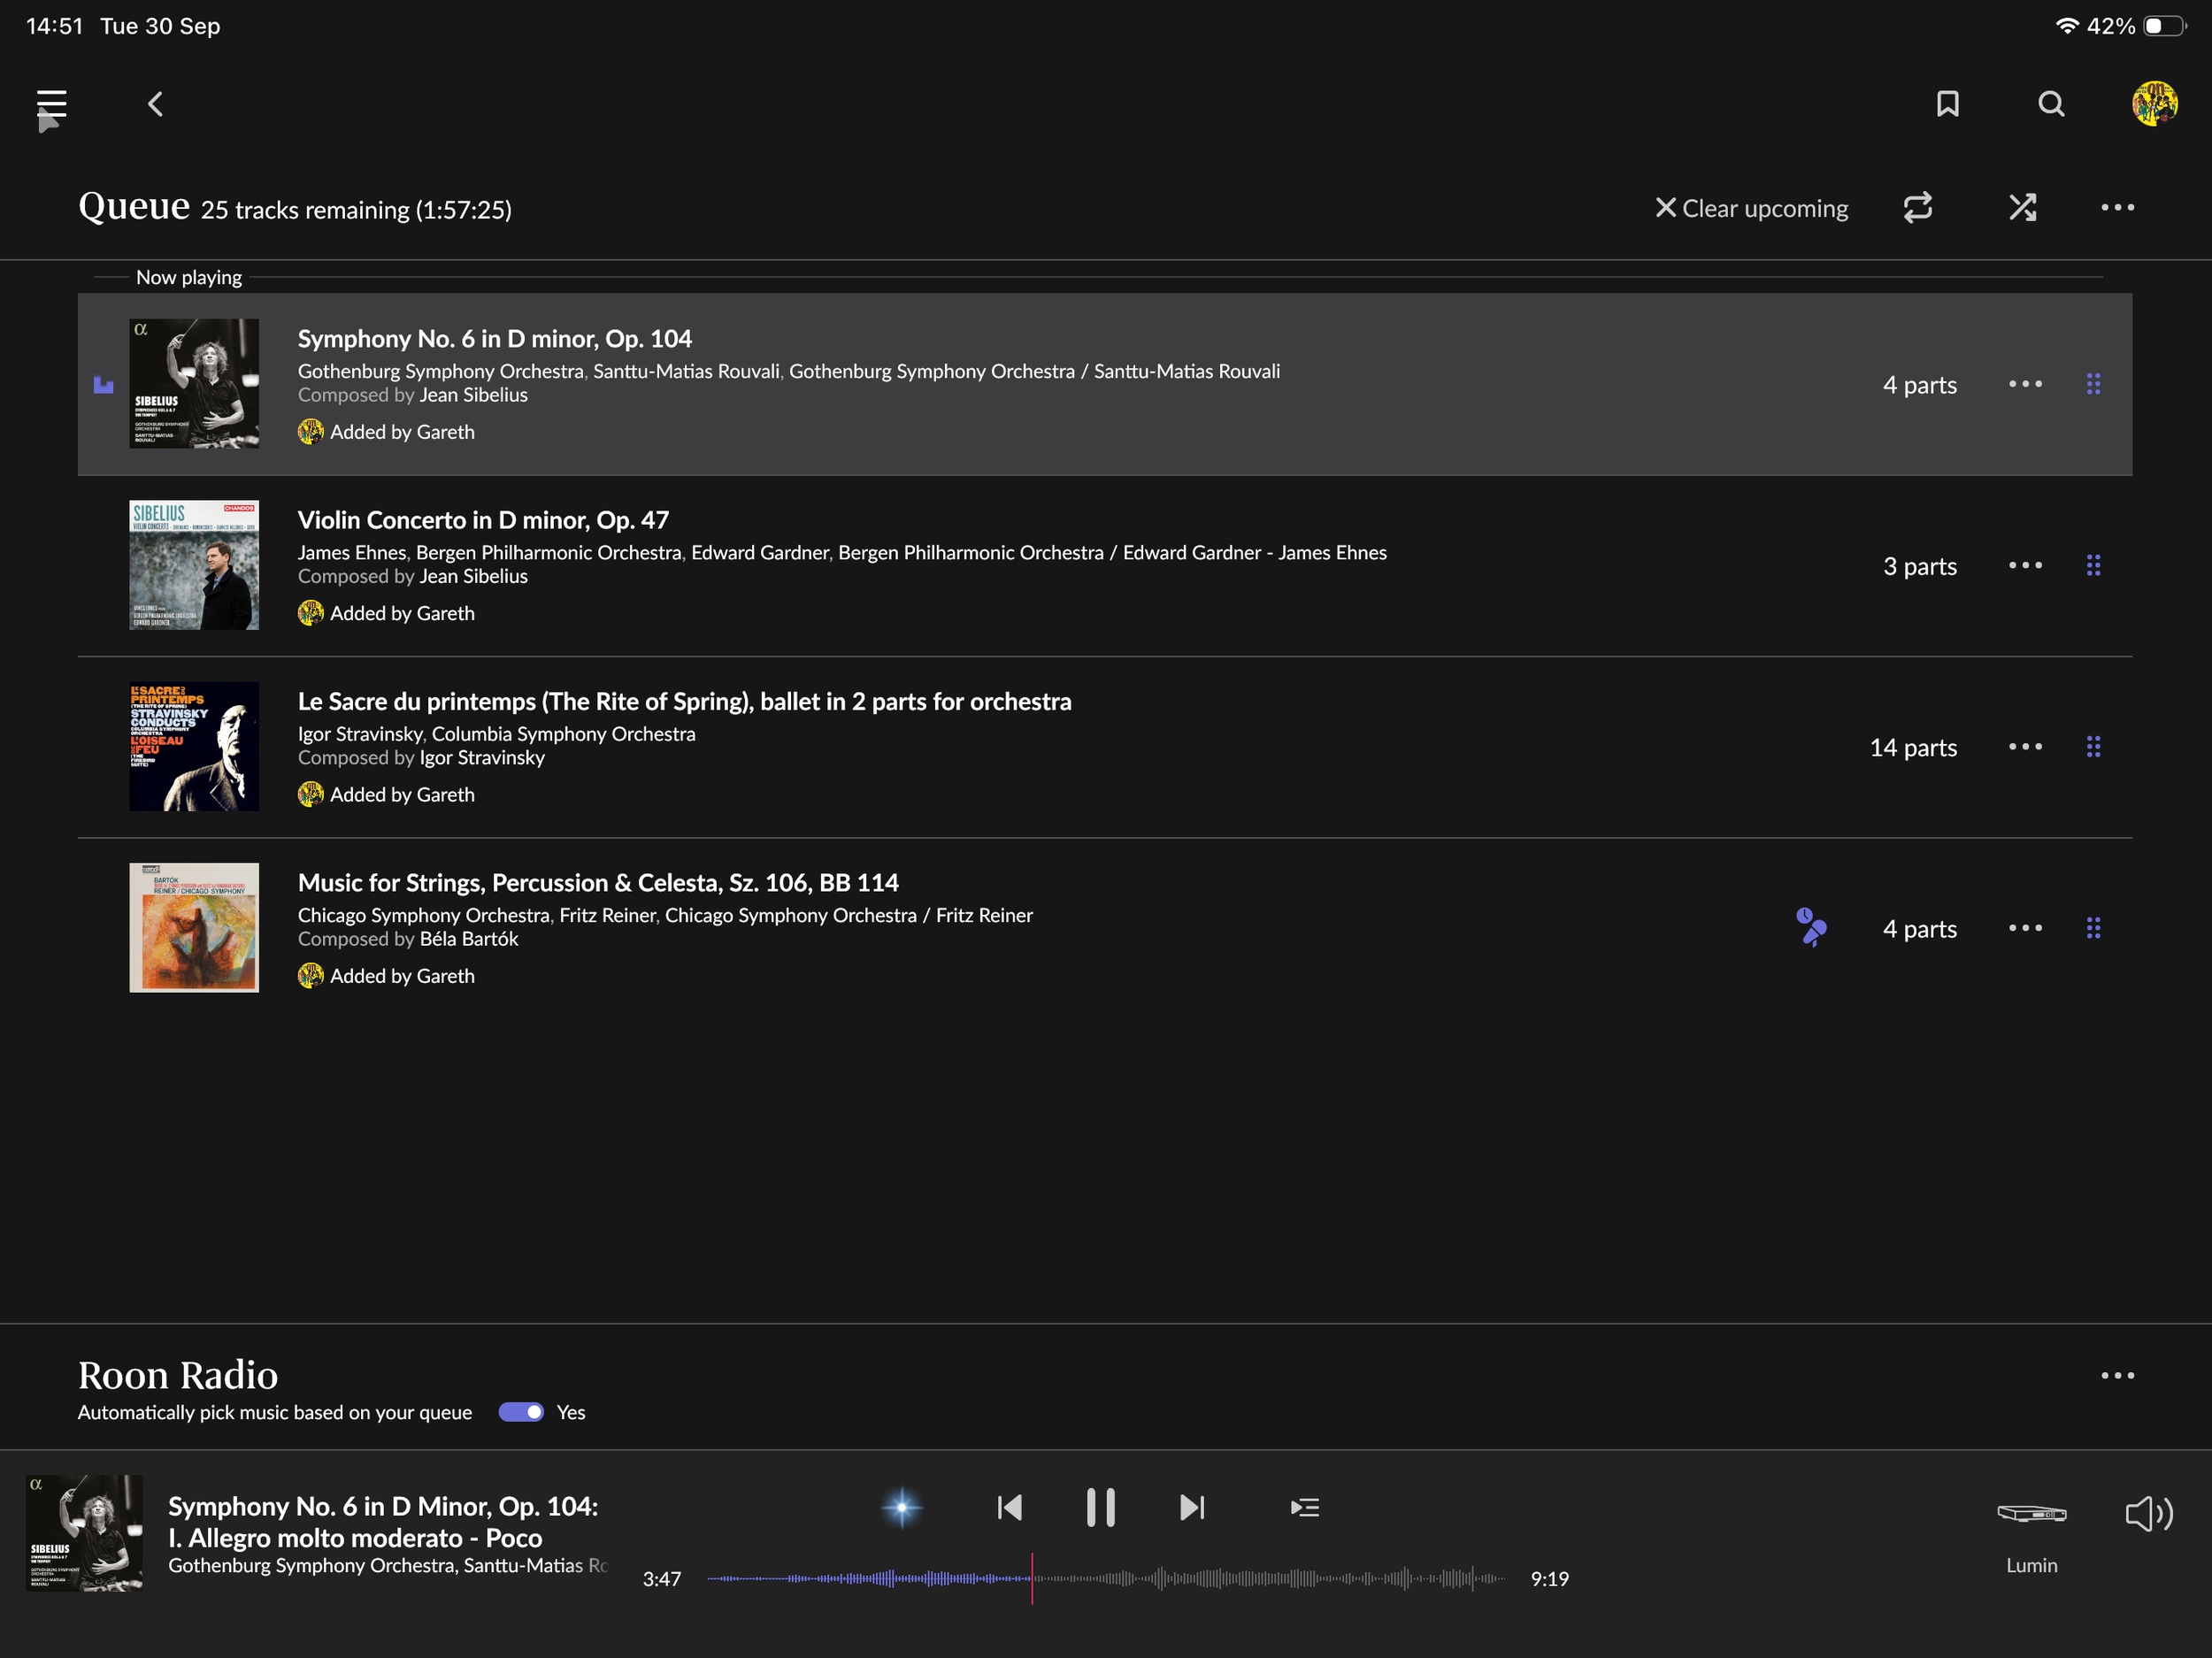Open the volume speaker control
The width and height of the screenshot is (2212, 1658).
point(2148,1514)
